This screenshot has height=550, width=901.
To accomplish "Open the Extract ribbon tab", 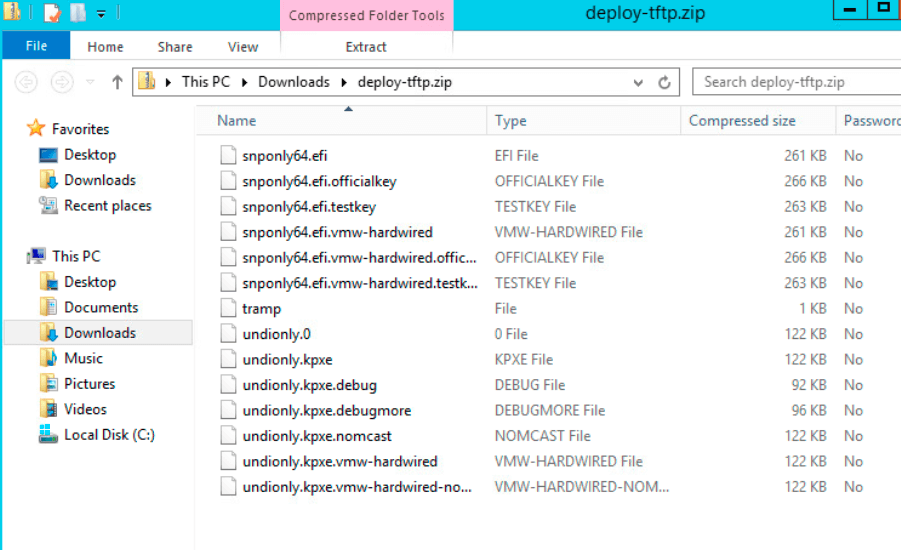I will pos(366,47).
